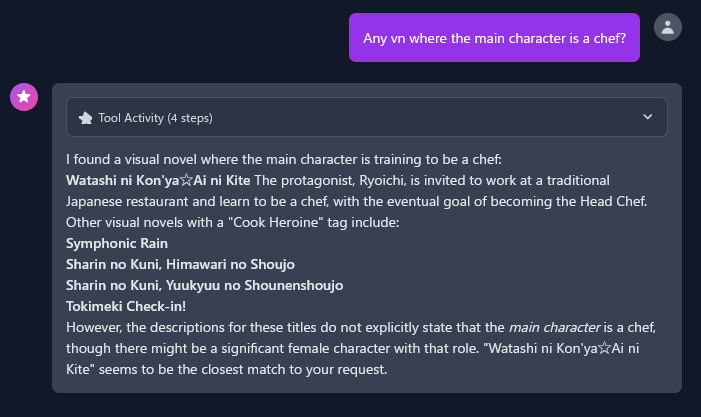The height and width of the screenshot is (417, 701).
Task: Click the user profile avatar icon
Action: click(667, 27)
